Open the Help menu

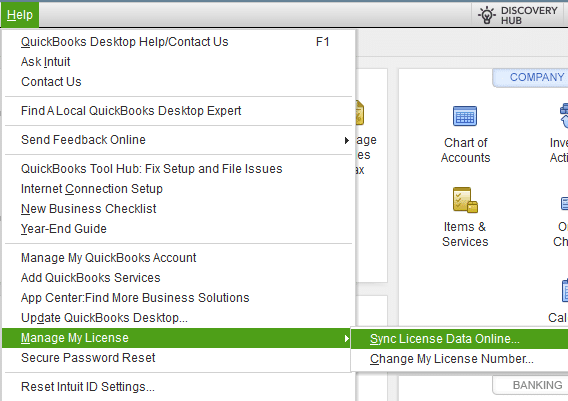click(x=20, y=15)
